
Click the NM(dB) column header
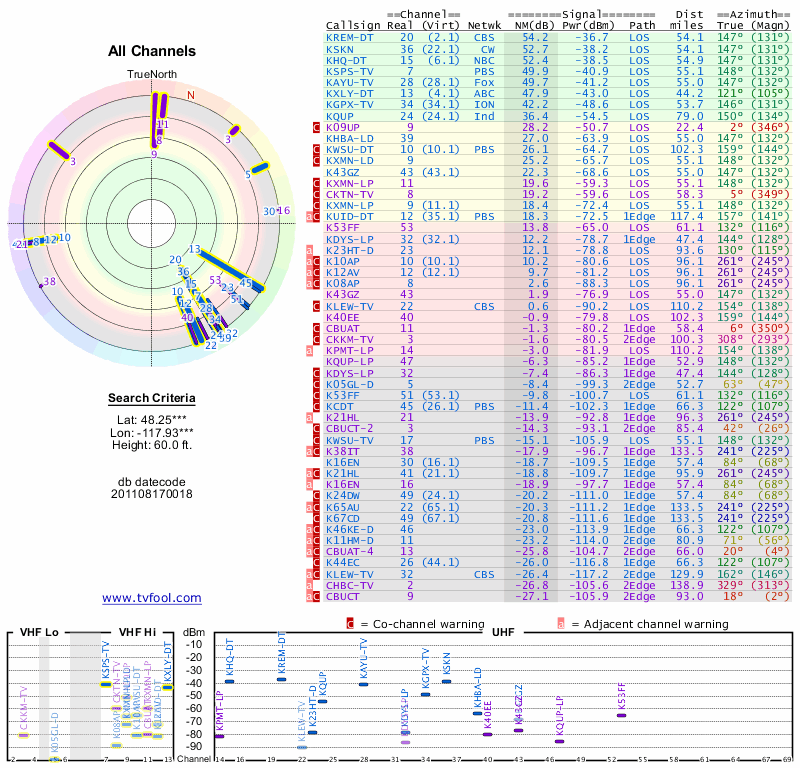(x=534, y=26)
